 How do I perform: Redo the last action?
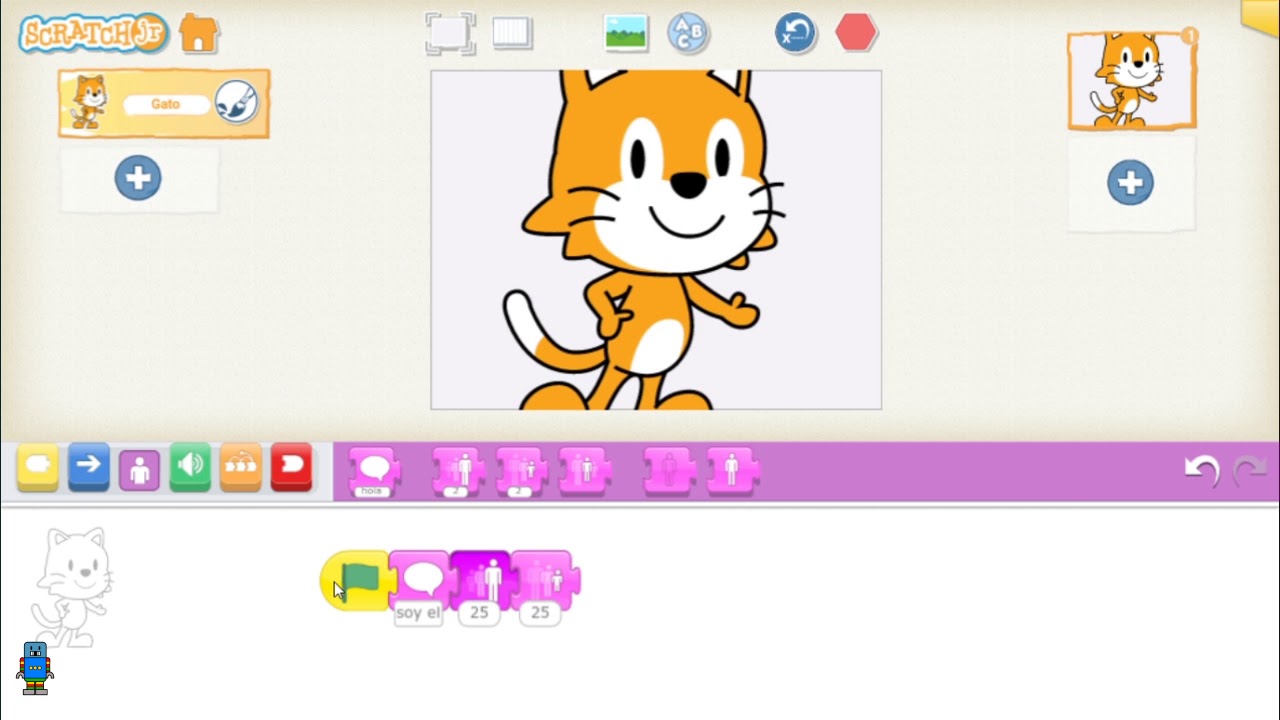(x=1250, y=469)
